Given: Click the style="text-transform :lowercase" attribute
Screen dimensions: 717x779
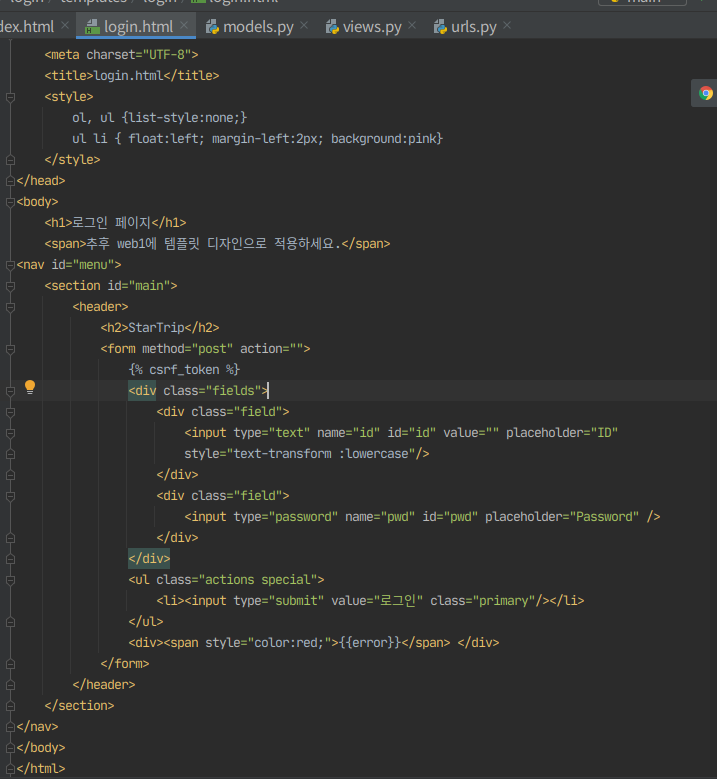Looking at the screenshot, I should 300,454.
